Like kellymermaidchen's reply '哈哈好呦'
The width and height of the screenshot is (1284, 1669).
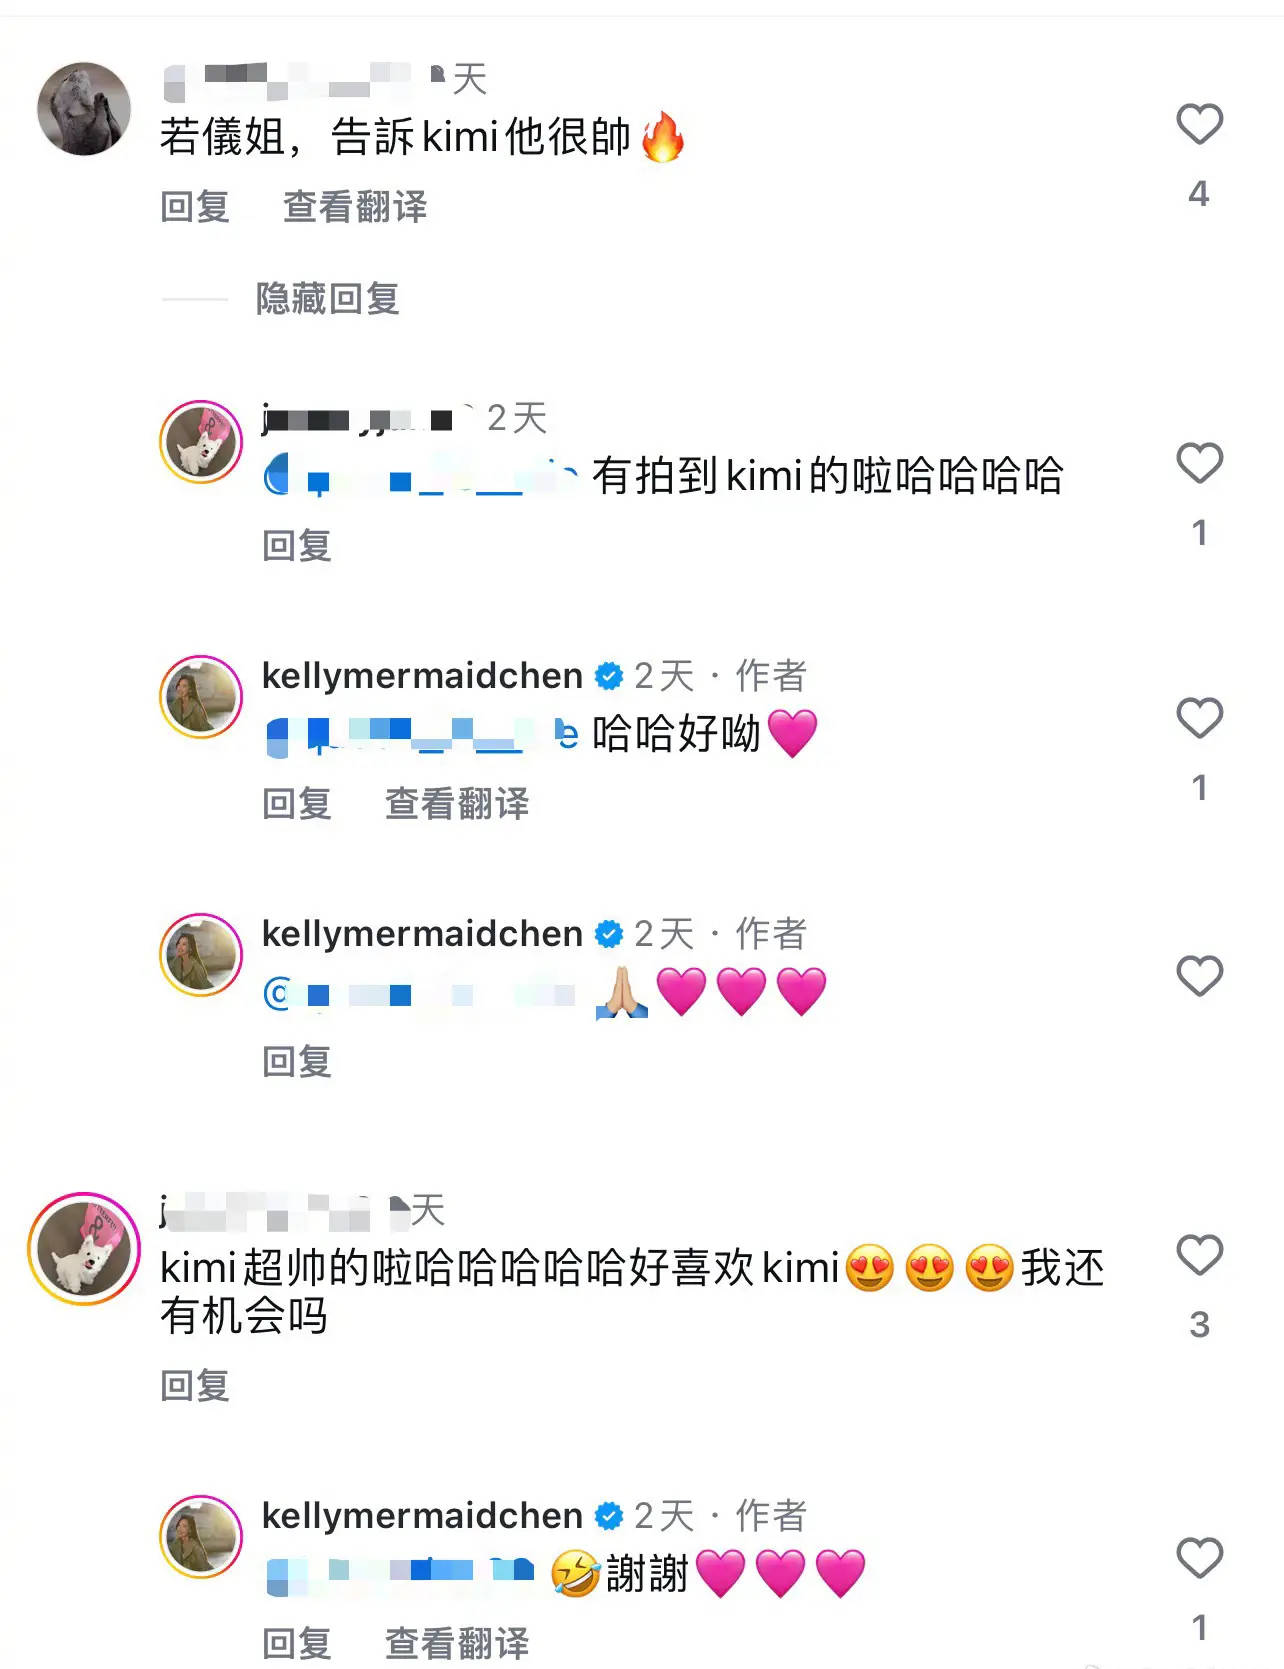pos(1199,719)
